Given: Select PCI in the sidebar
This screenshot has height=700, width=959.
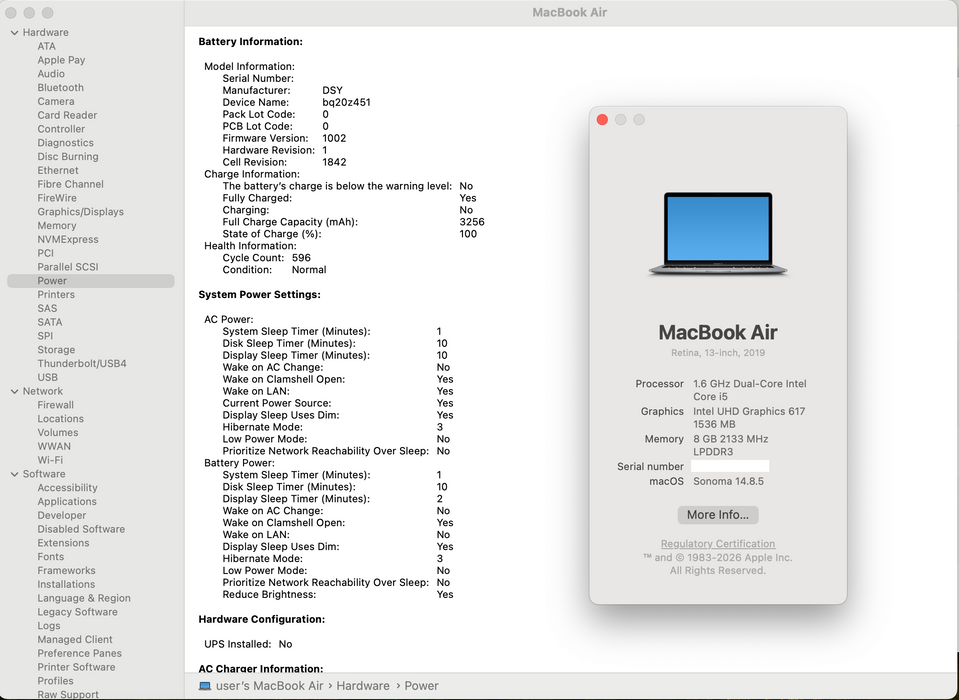Looking at the screenshot, I should [45, 253].
